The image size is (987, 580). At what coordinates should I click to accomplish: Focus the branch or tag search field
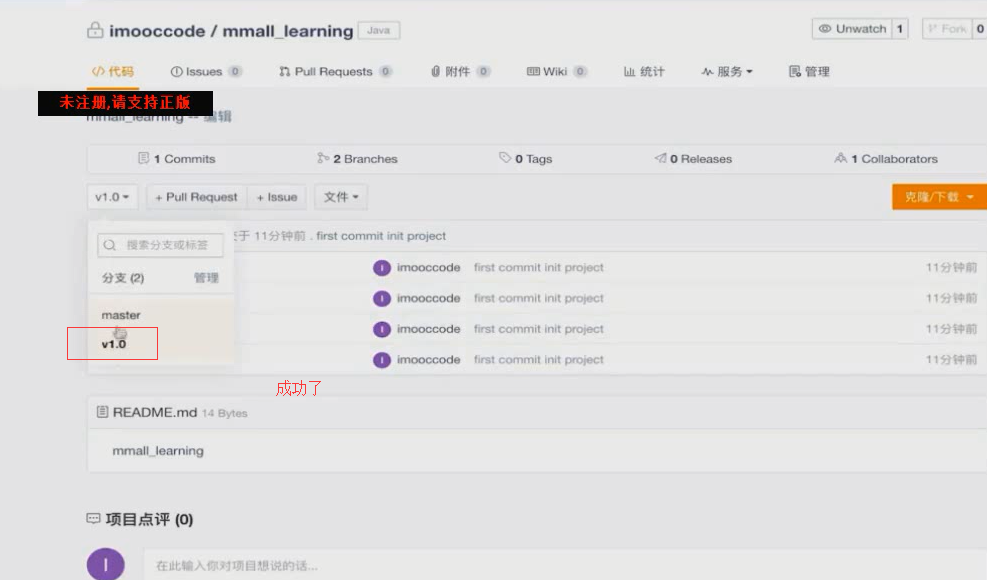pos(161,245)
